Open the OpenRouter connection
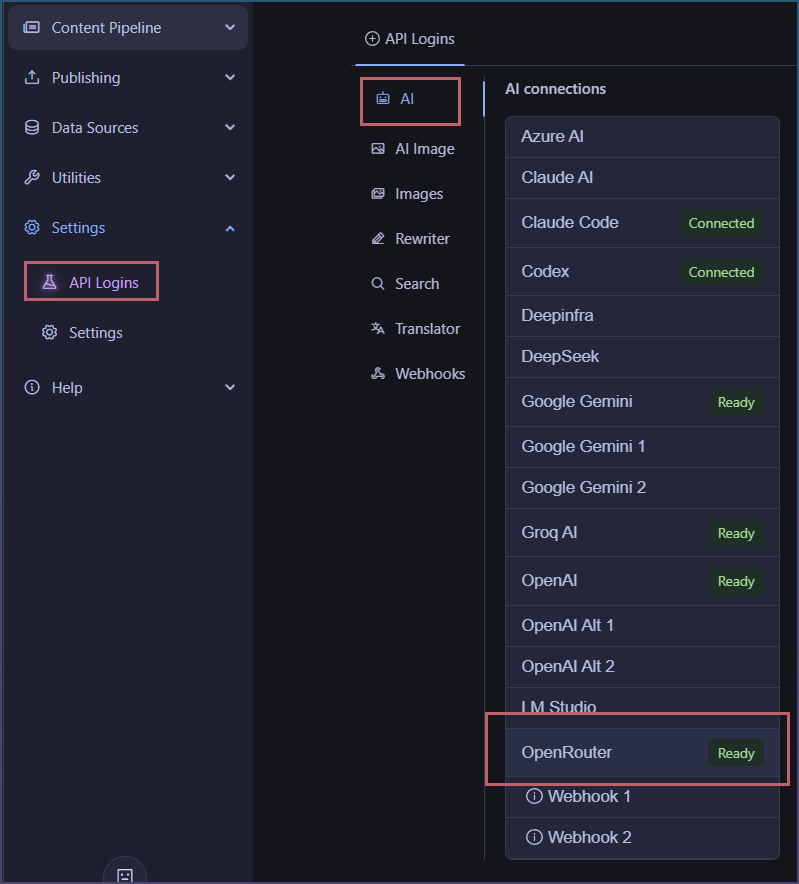 pos(642,753)
